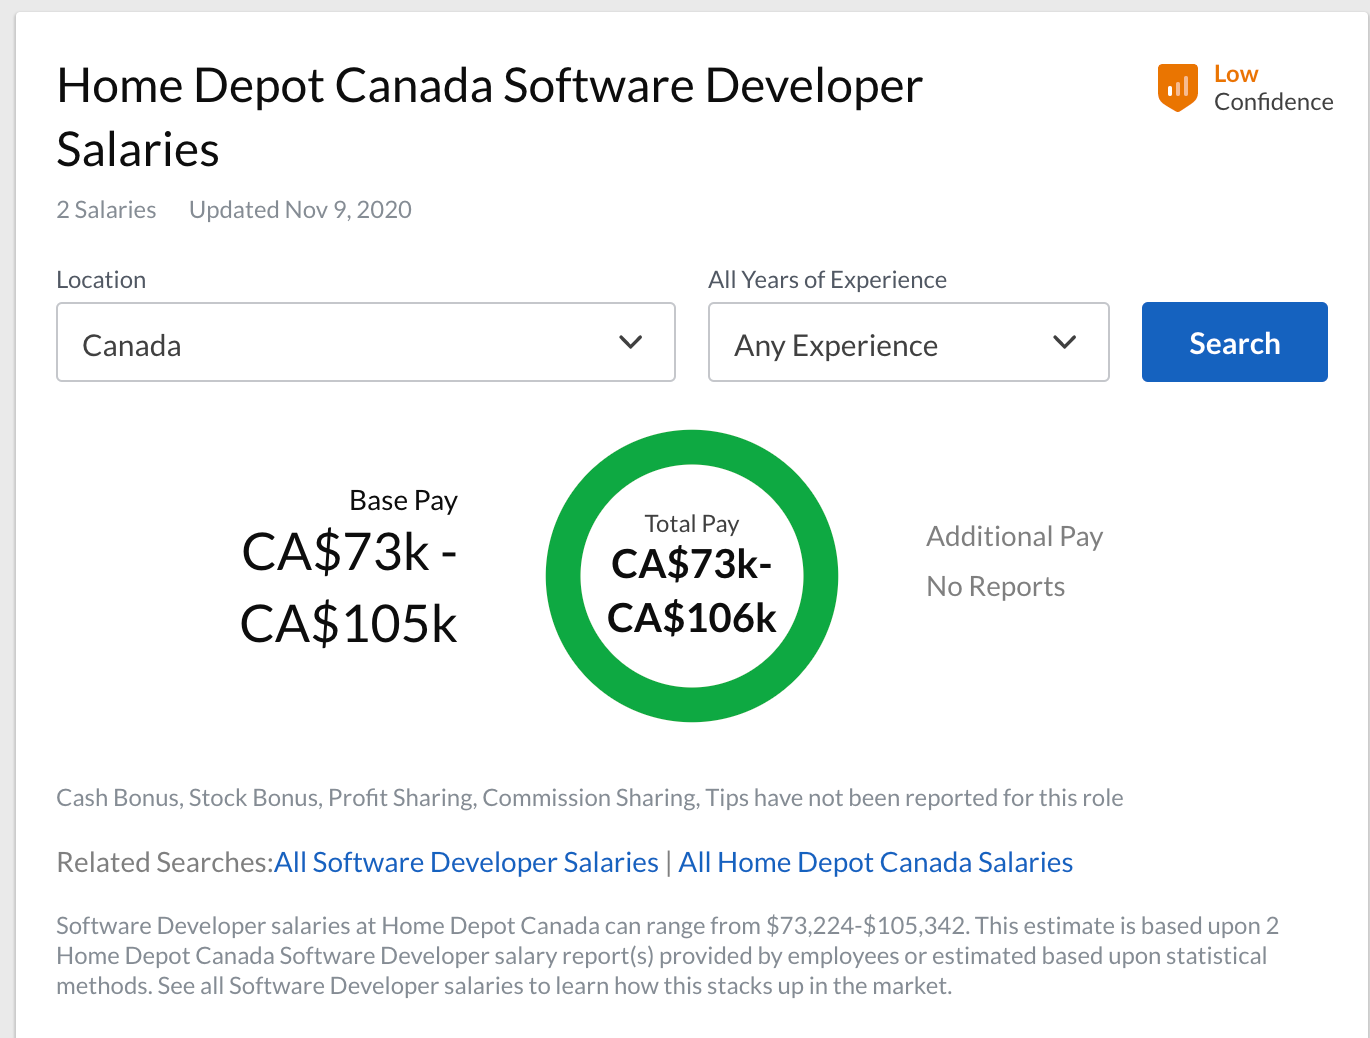This screenshot has width=1370, height=1038.
Task: Open the Any Experience dropdown
Action: 909,342
